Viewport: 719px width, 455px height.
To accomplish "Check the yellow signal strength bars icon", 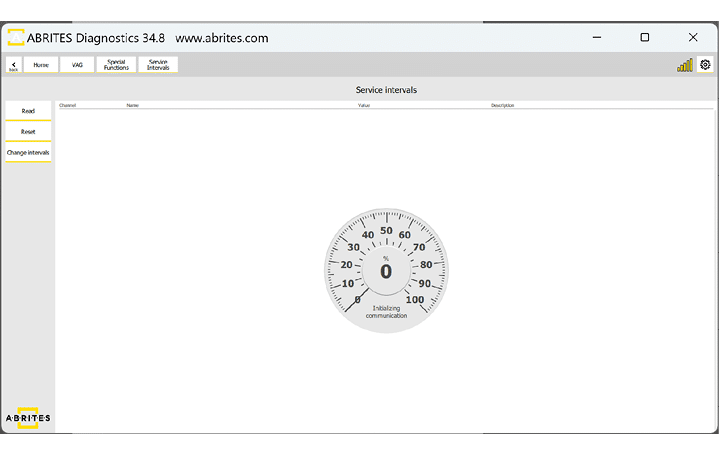I will click(685, 65).
